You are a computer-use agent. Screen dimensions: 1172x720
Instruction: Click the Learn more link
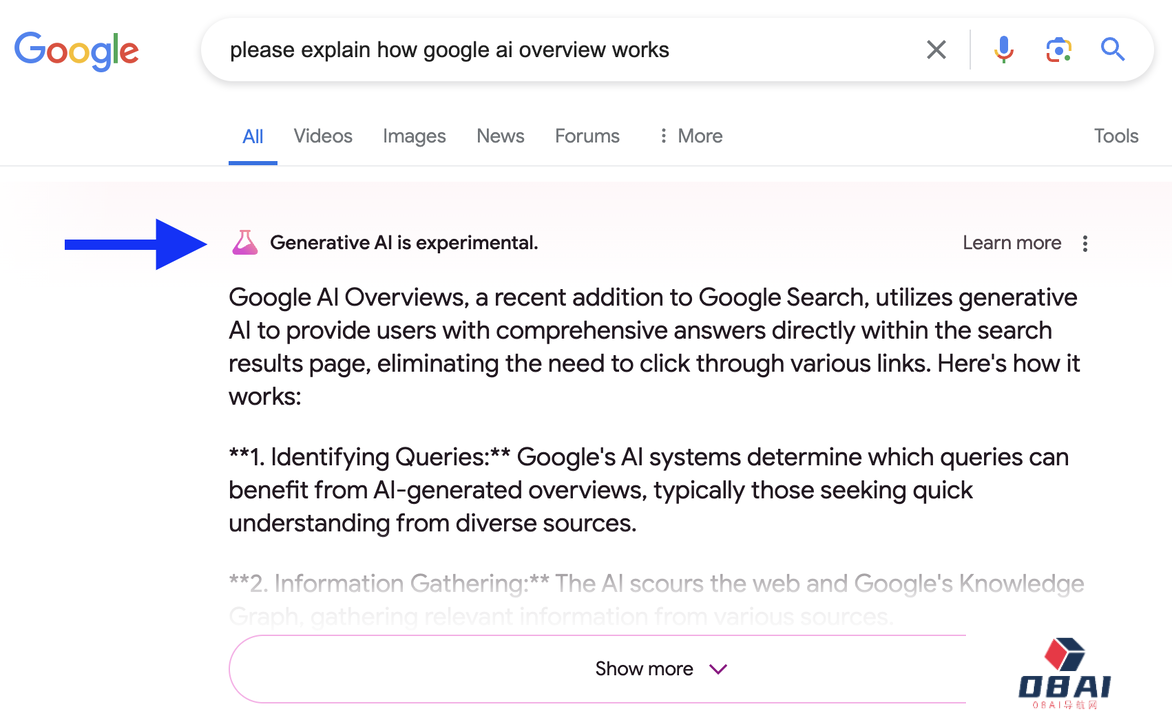point(1011,243)
